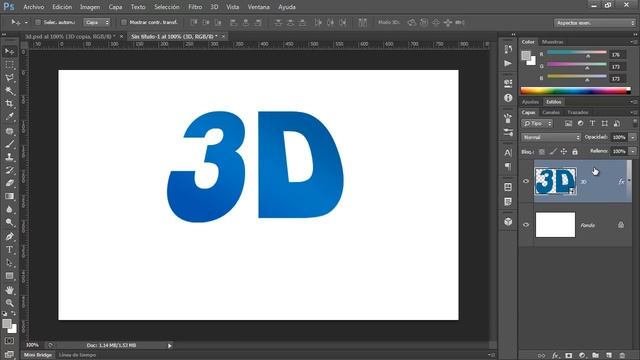
Task: Expand the 3D layer effects arrow
Action: [629, 180]
